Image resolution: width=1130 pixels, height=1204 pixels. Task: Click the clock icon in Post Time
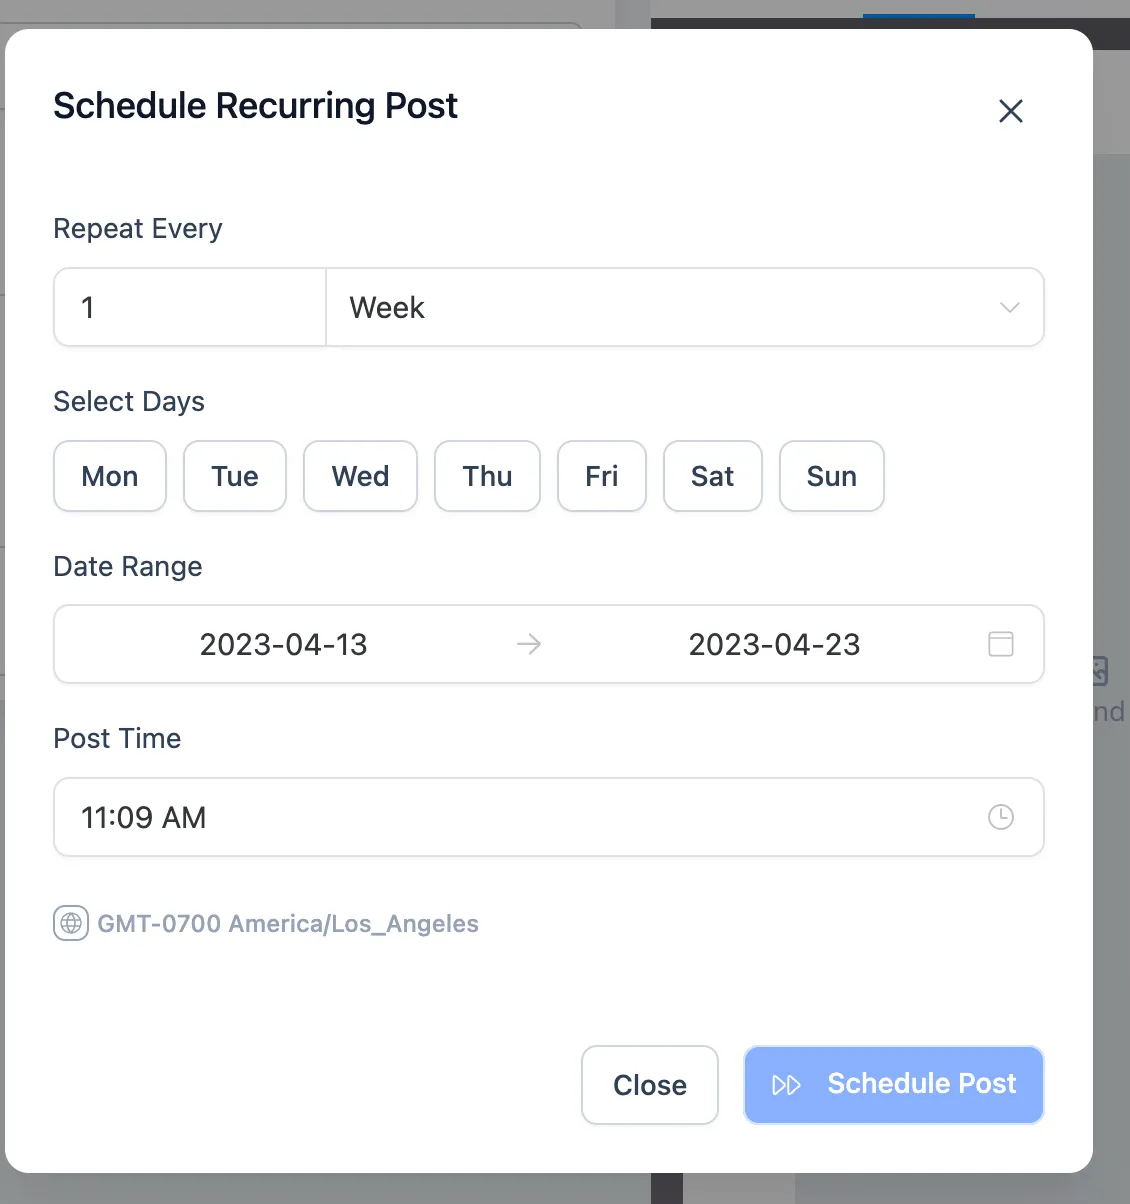(x=1001, y=817)
